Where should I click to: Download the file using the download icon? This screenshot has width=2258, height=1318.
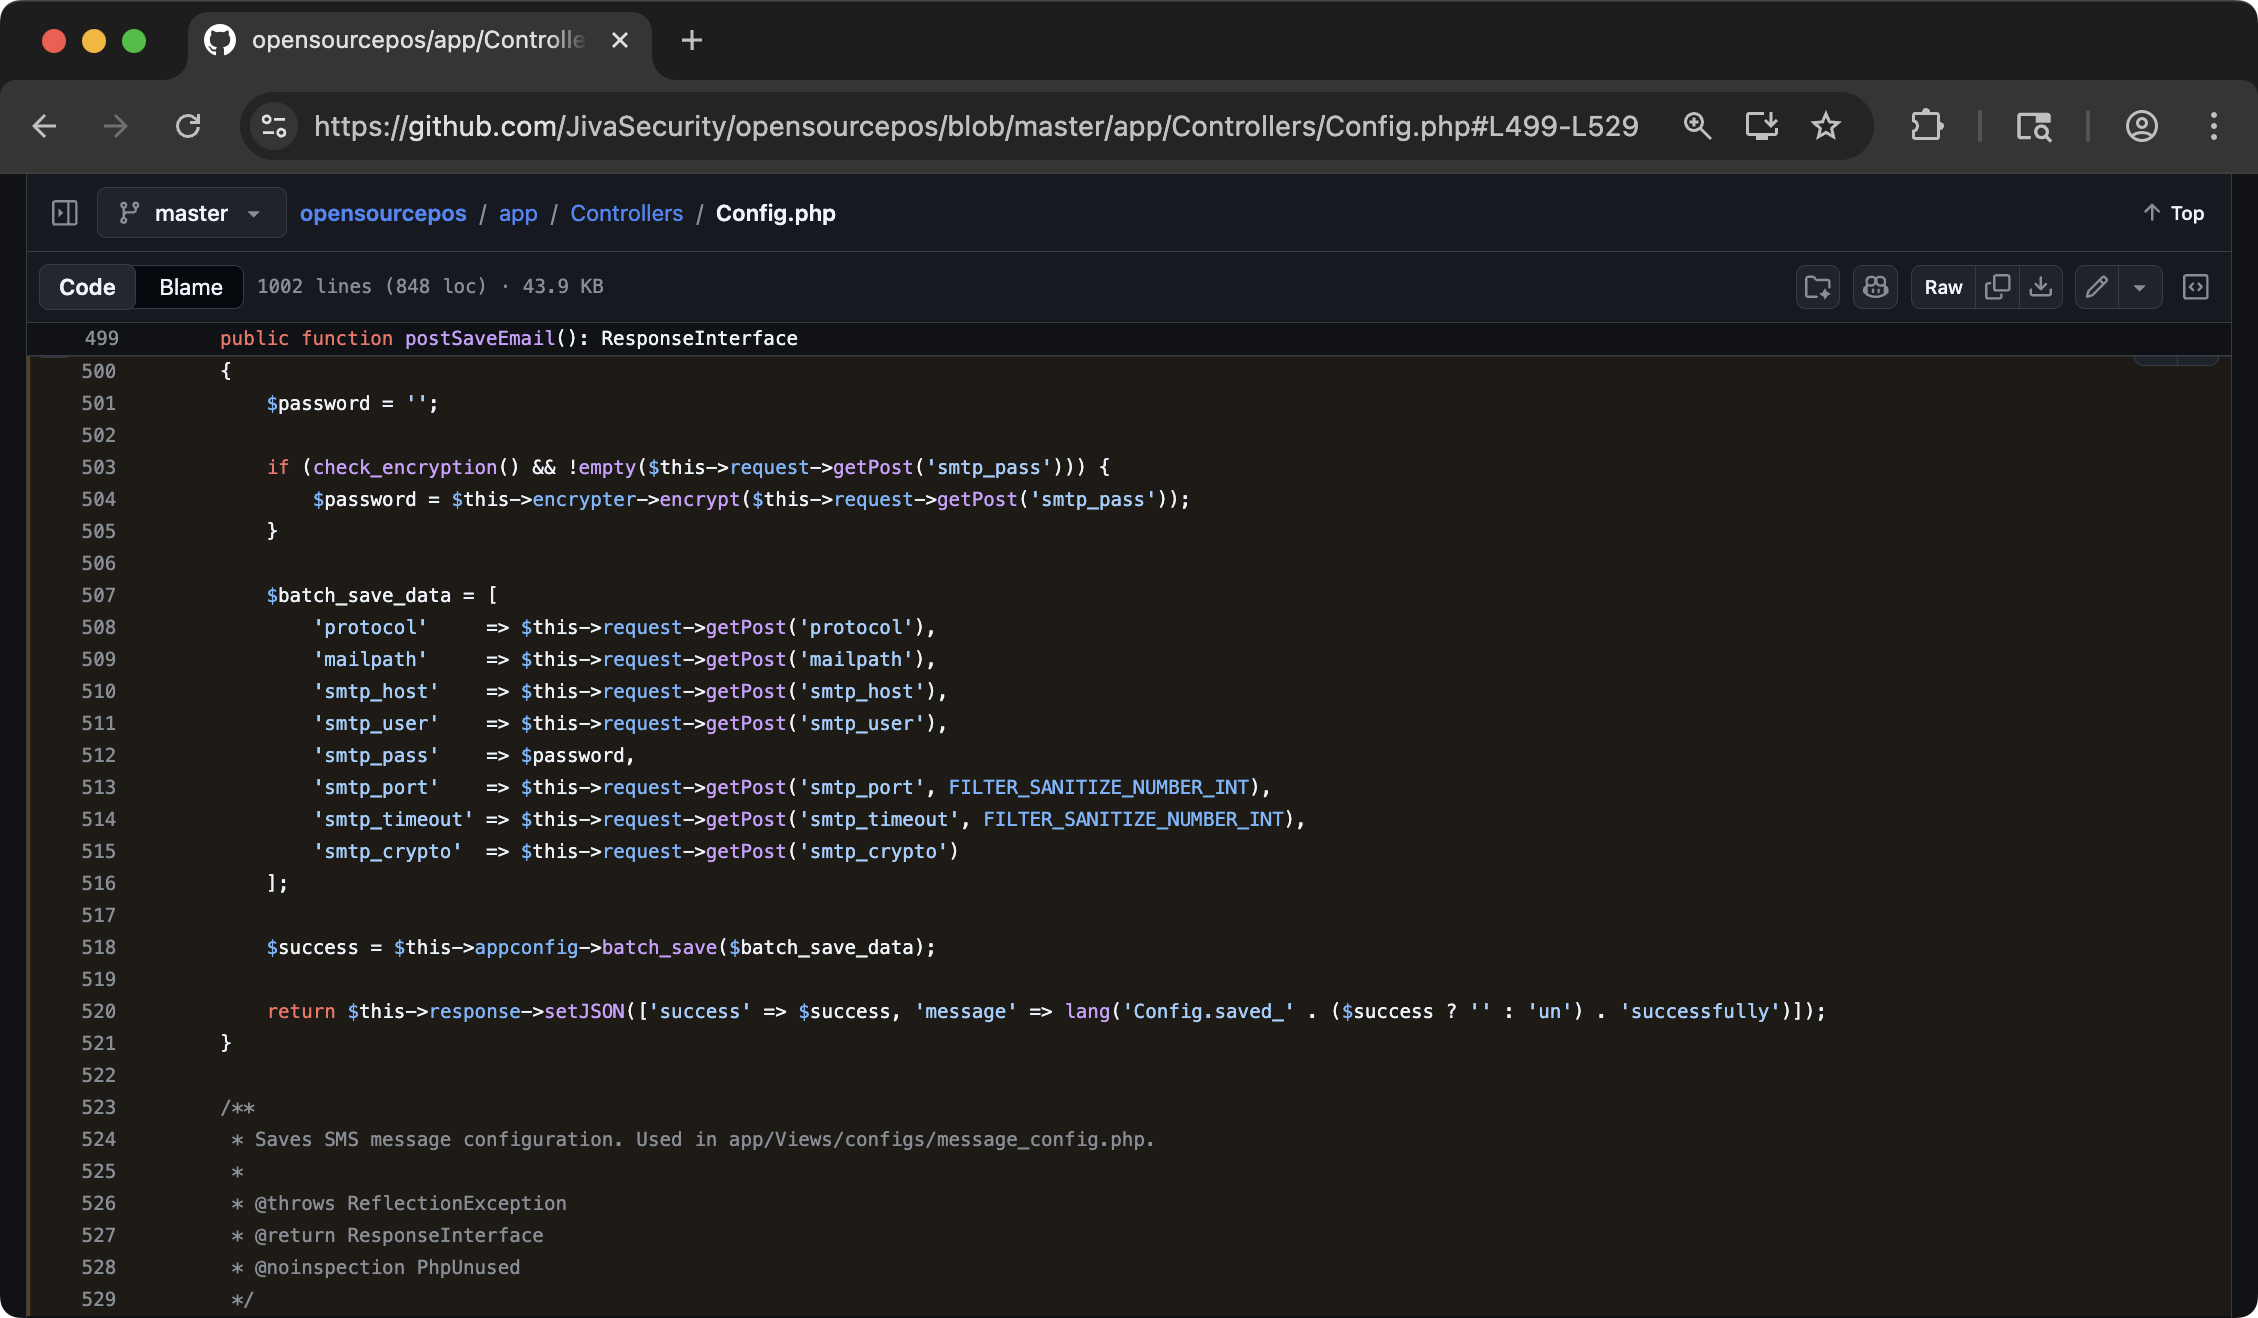(x=2041, y=287)
